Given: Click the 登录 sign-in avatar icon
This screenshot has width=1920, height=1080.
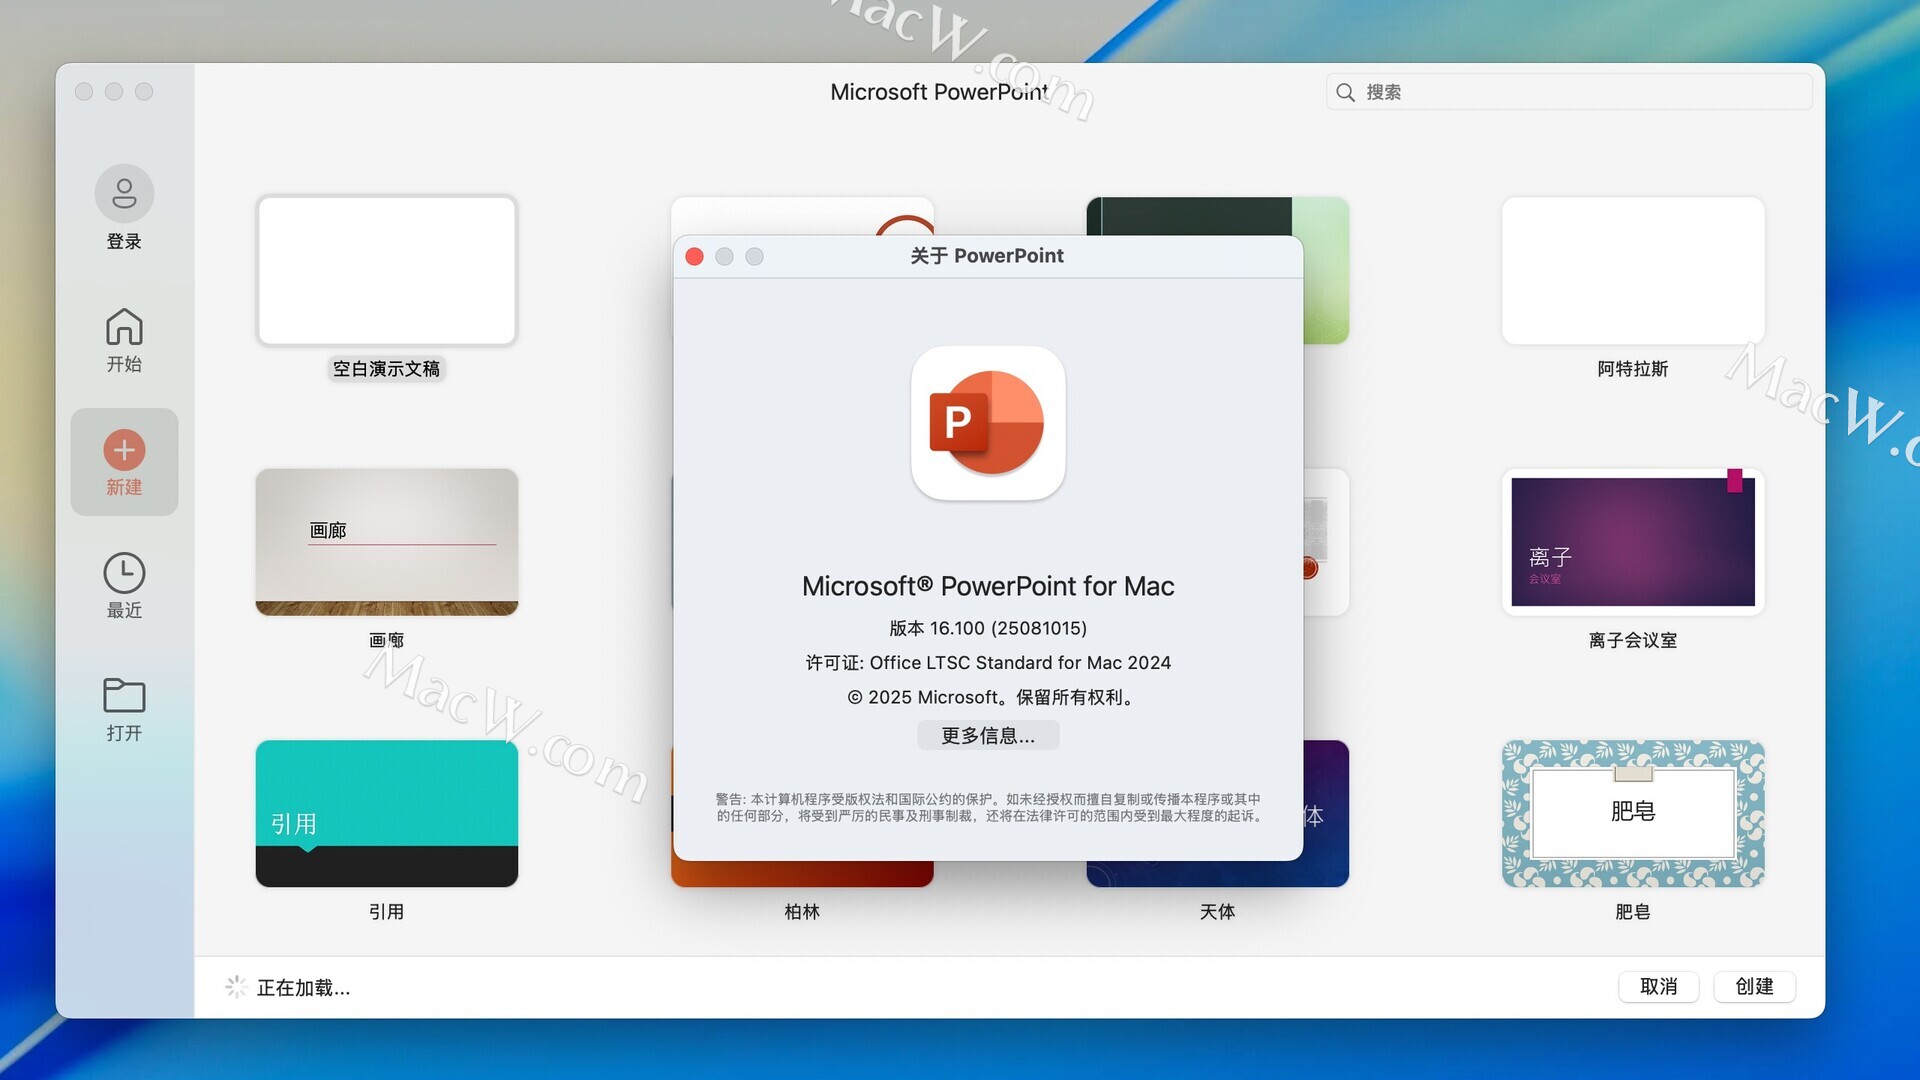Looking at the screenshot, I should pyautogui.click(x=124, y=193).
